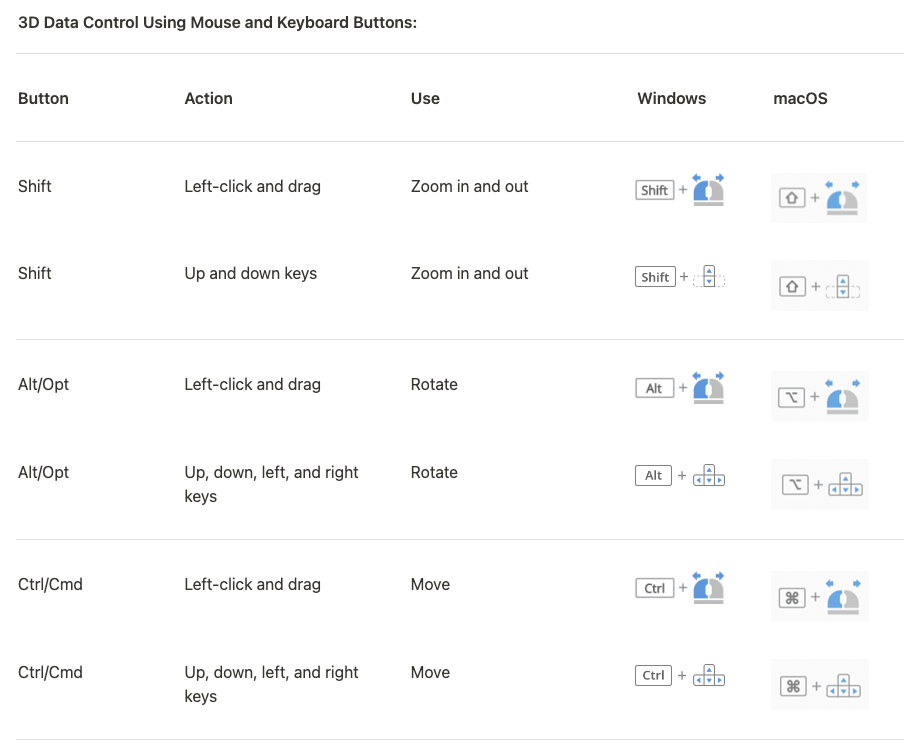The width and height of the screenshot is (904, 744).
Task: Click the Windows Shift key icon for mouse zoom
Action: click(654, 190)
